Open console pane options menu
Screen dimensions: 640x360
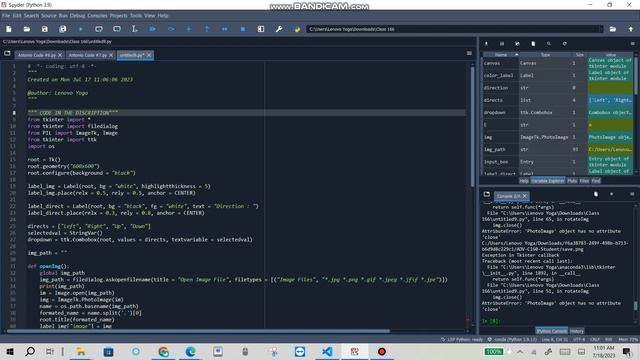click(632, 194)
